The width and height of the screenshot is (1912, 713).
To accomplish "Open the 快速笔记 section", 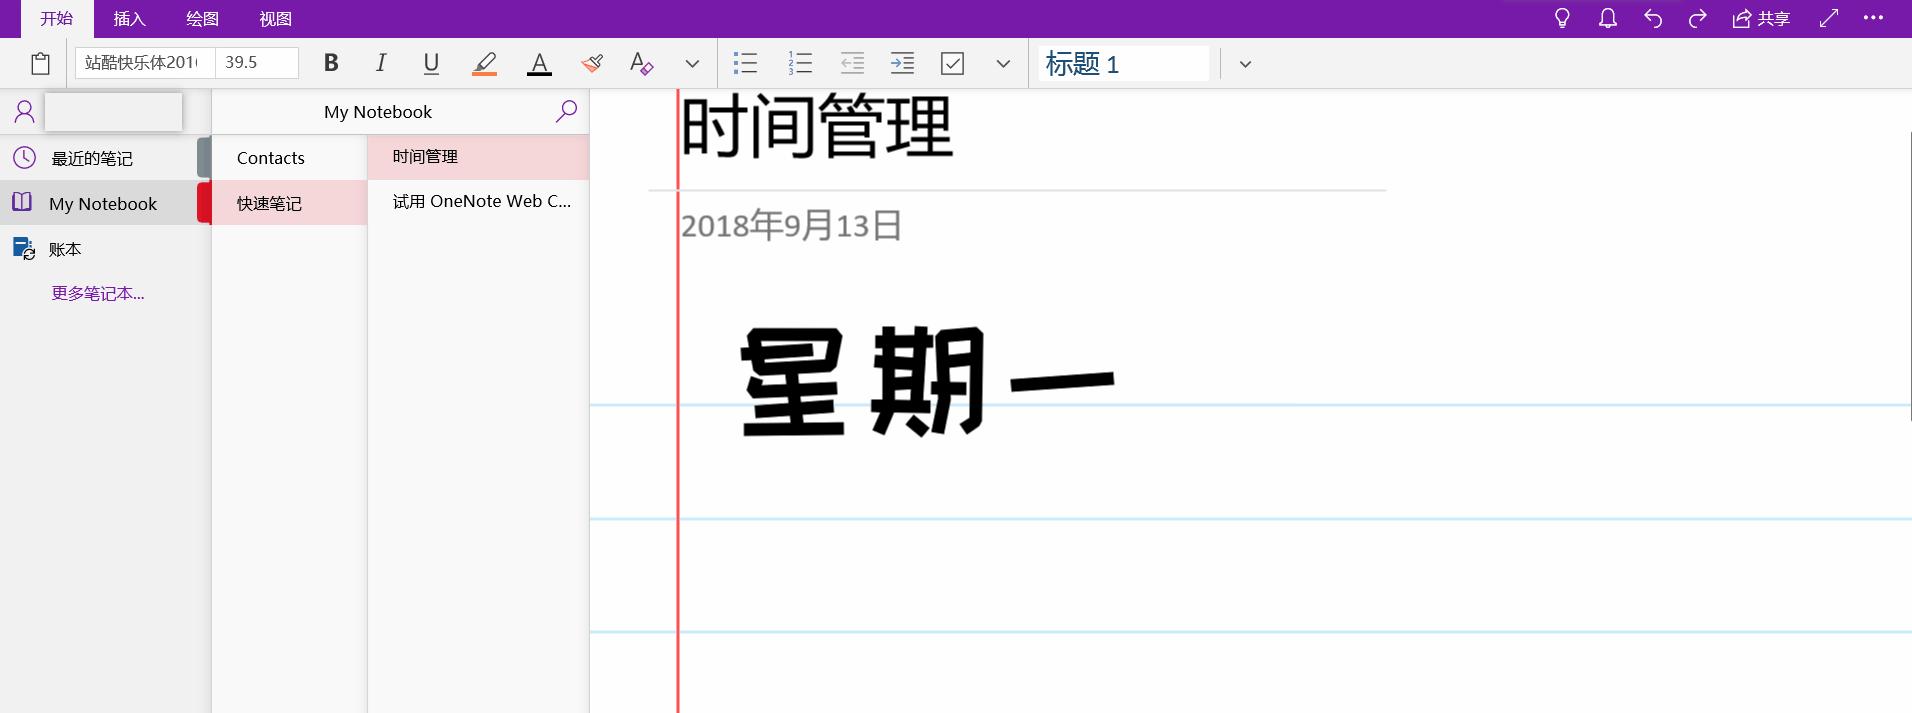I will click(289, 203).
